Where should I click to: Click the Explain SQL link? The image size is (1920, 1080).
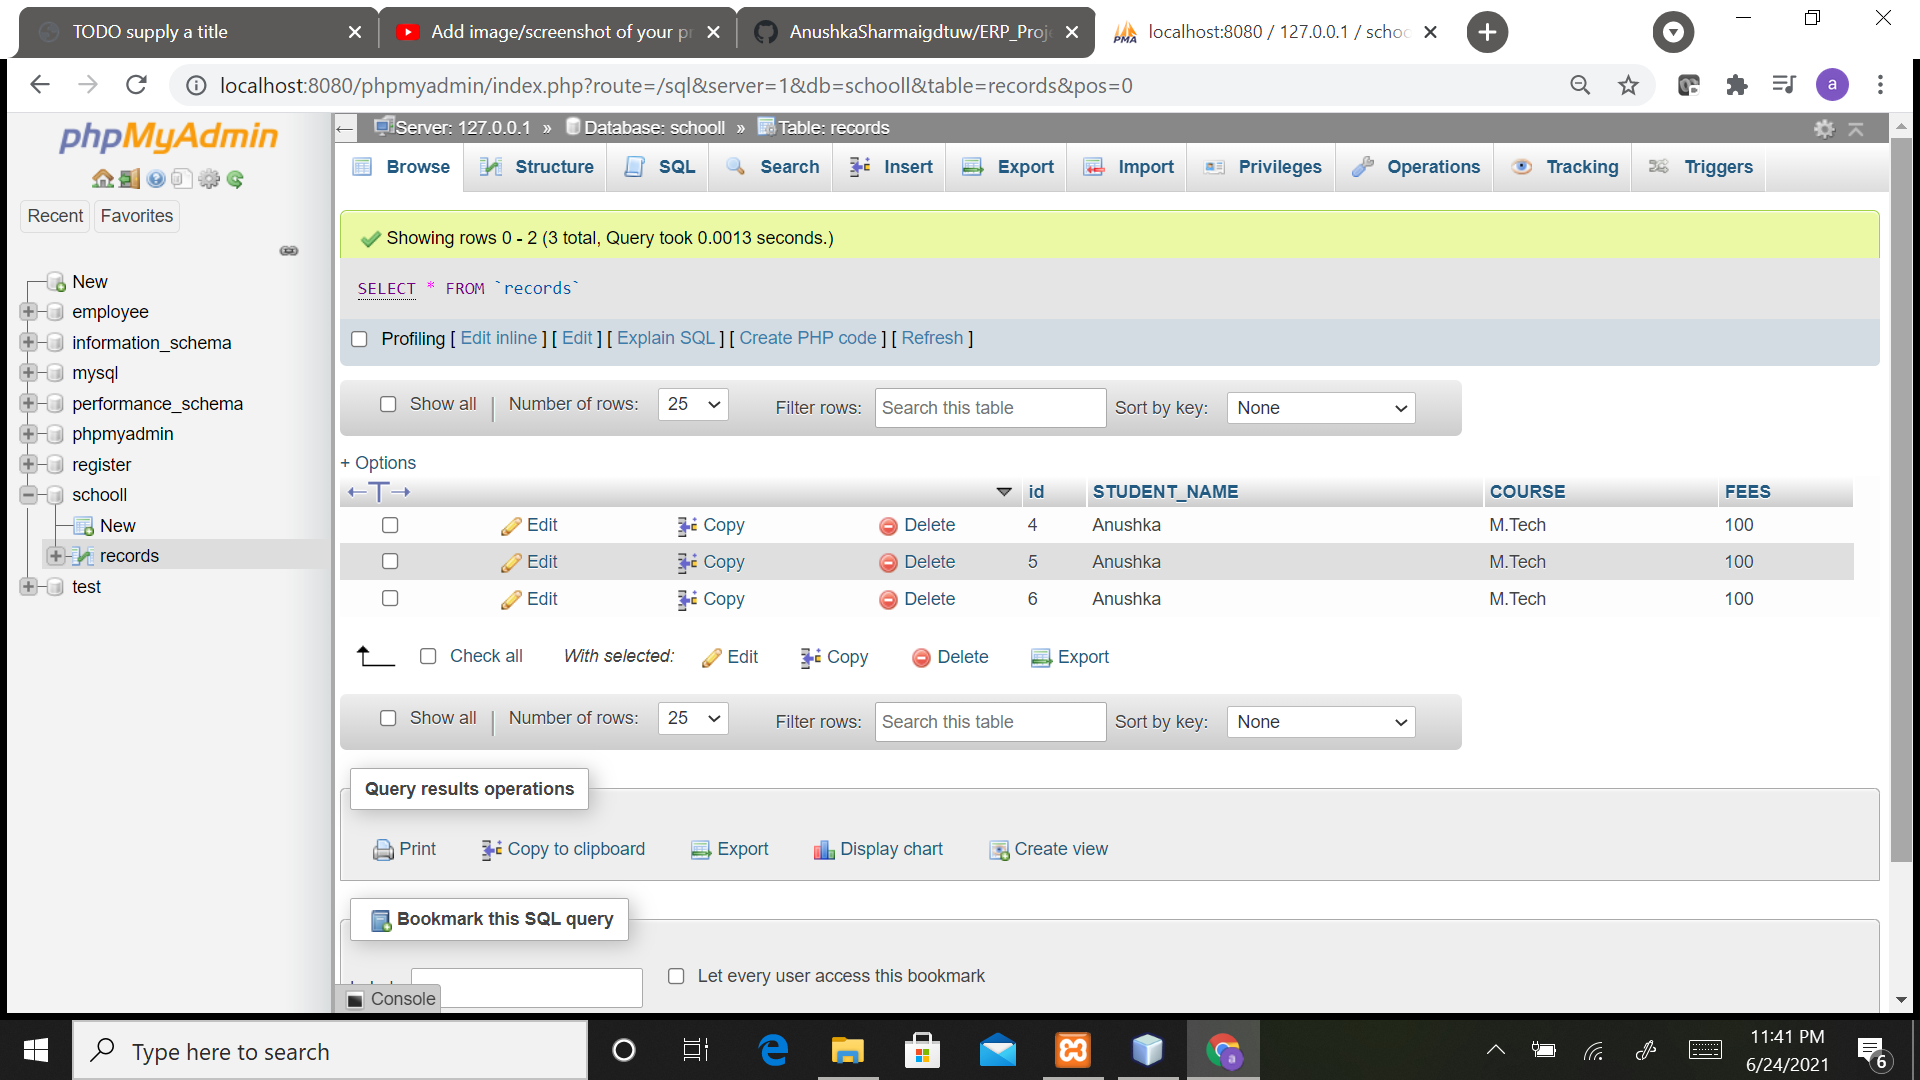(x=666, y=338)
